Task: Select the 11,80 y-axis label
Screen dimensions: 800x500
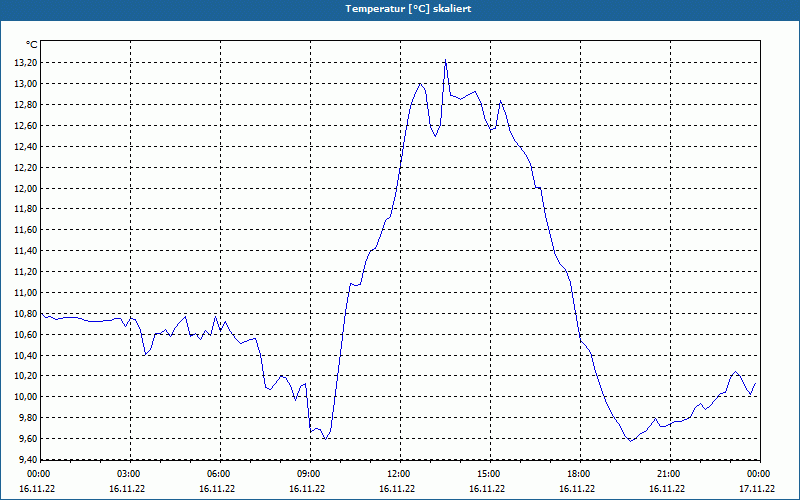Action: click(27, 209)
